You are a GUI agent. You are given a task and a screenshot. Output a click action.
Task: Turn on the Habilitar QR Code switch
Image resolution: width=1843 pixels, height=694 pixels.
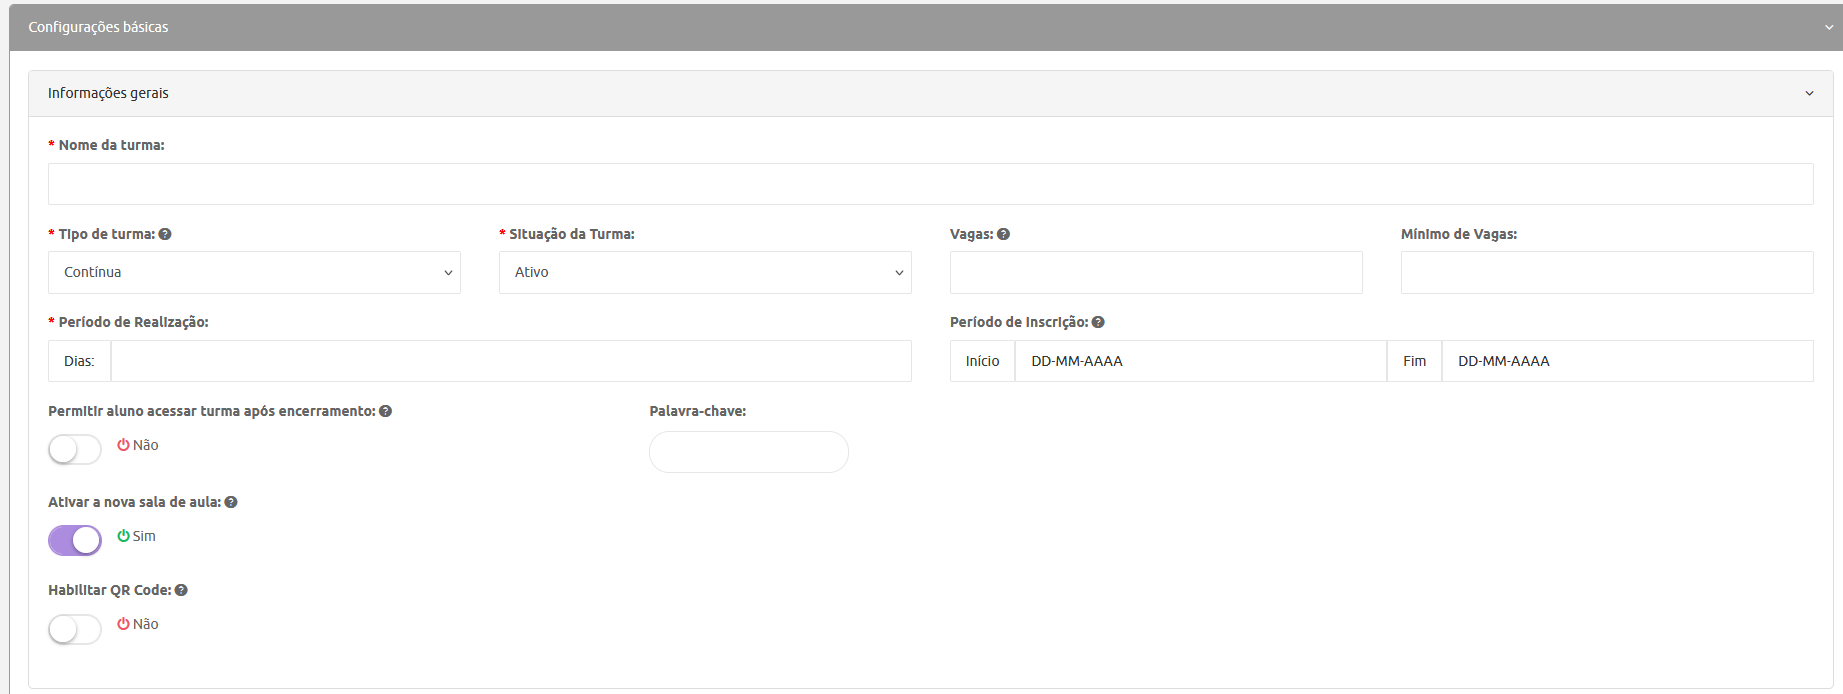75,629
